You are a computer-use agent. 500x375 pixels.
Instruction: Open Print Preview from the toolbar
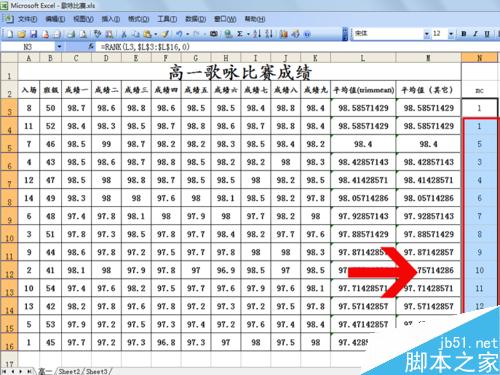[83, 34]
